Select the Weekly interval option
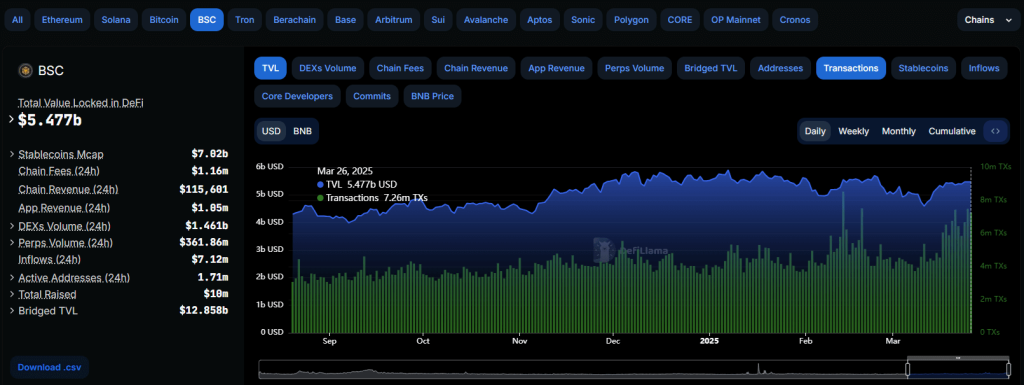 [x=854, y=131]
